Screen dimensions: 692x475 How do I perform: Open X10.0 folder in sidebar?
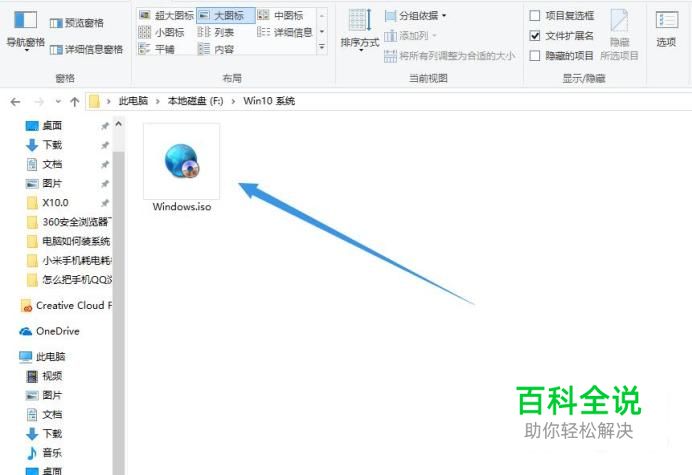tap(55, 203)
